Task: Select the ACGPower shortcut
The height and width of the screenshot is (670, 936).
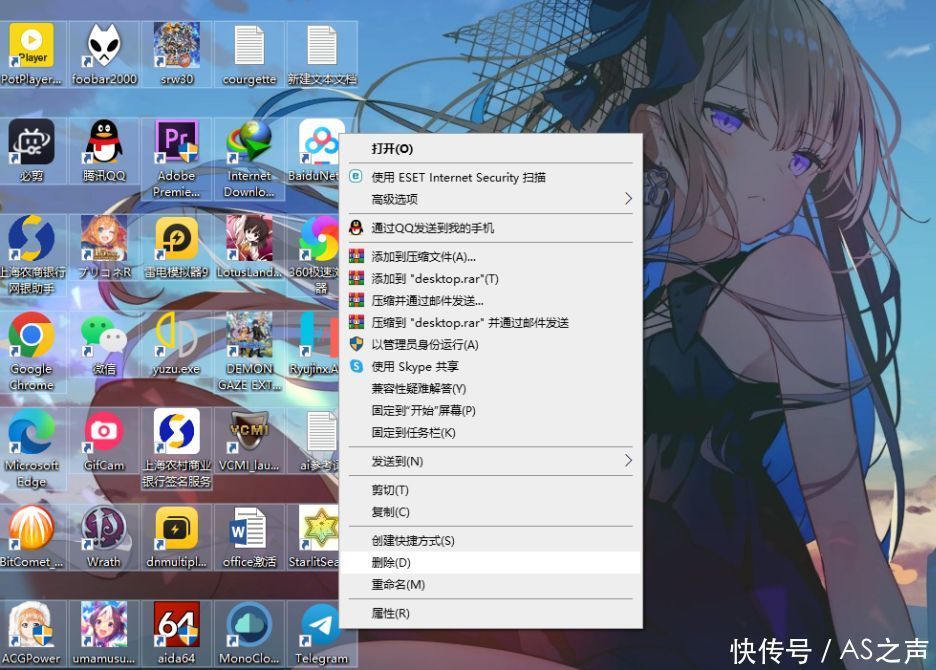Action: click(32, 634)
